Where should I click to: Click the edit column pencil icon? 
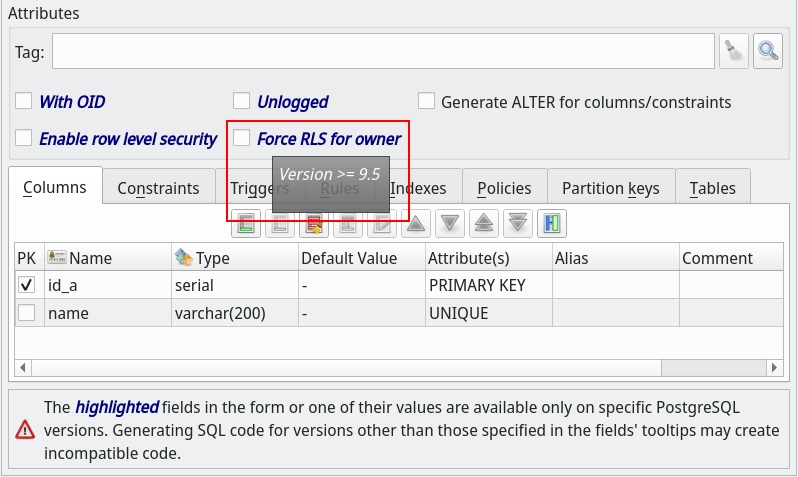(382, 223)
